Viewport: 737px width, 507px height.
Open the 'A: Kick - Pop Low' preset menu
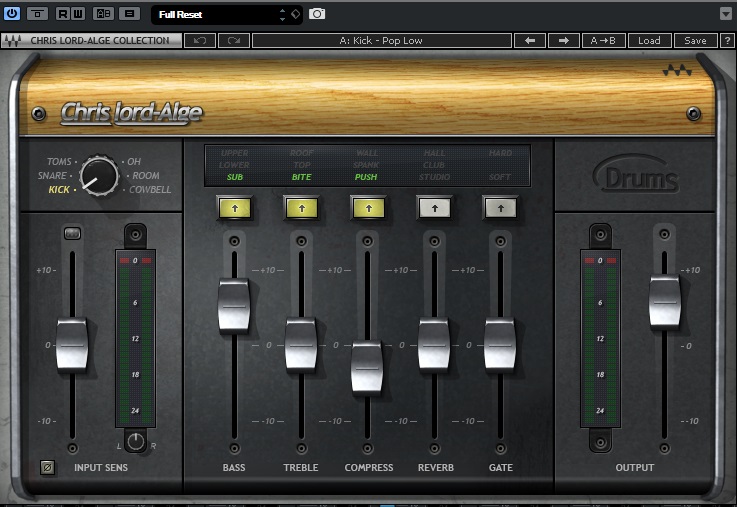coord(382,40)
